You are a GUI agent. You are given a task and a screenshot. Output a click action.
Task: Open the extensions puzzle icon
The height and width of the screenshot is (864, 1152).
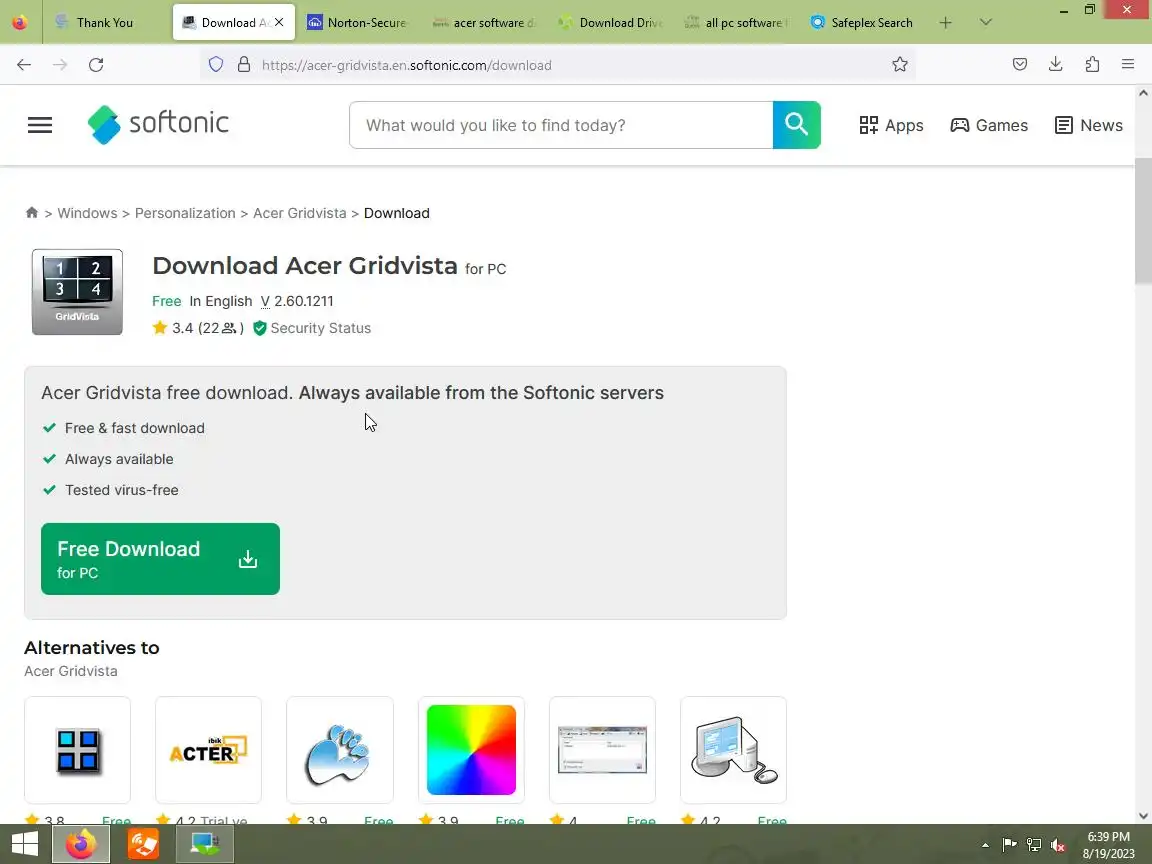point(1092,65)
